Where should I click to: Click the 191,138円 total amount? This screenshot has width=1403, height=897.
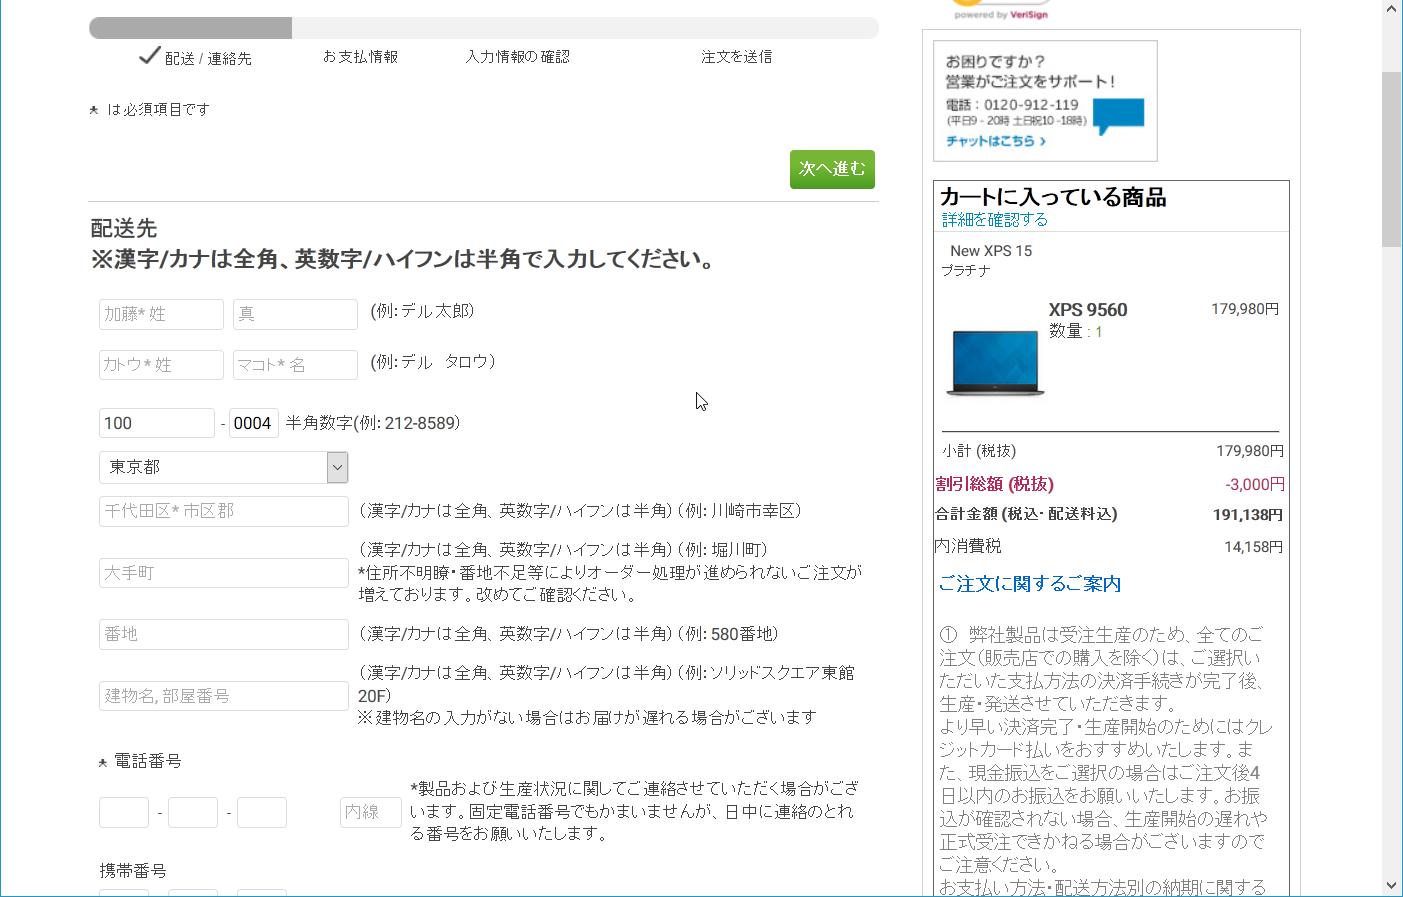[x=1248, y=515]
